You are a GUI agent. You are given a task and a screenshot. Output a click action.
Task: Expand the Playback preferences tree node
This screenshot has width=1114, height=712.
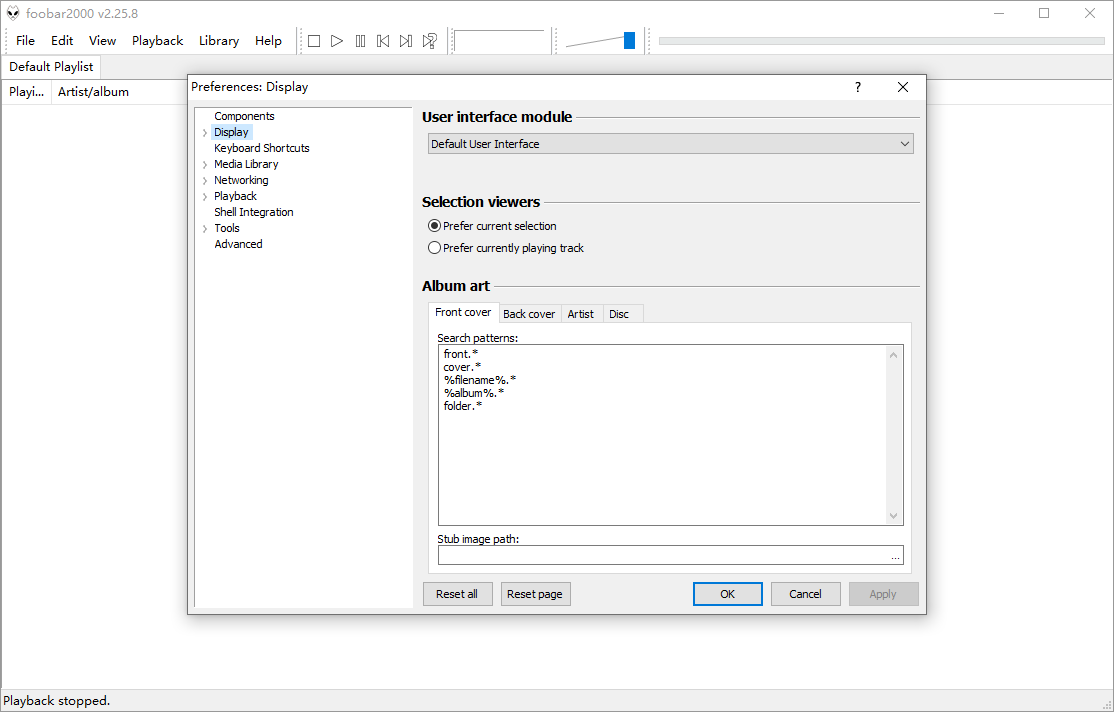point(205,197)
